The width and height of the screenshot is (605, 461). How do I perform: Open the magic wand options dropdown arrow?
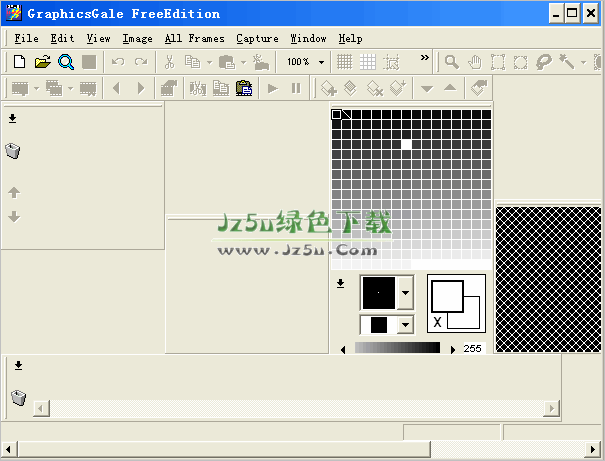click(583, 62)
